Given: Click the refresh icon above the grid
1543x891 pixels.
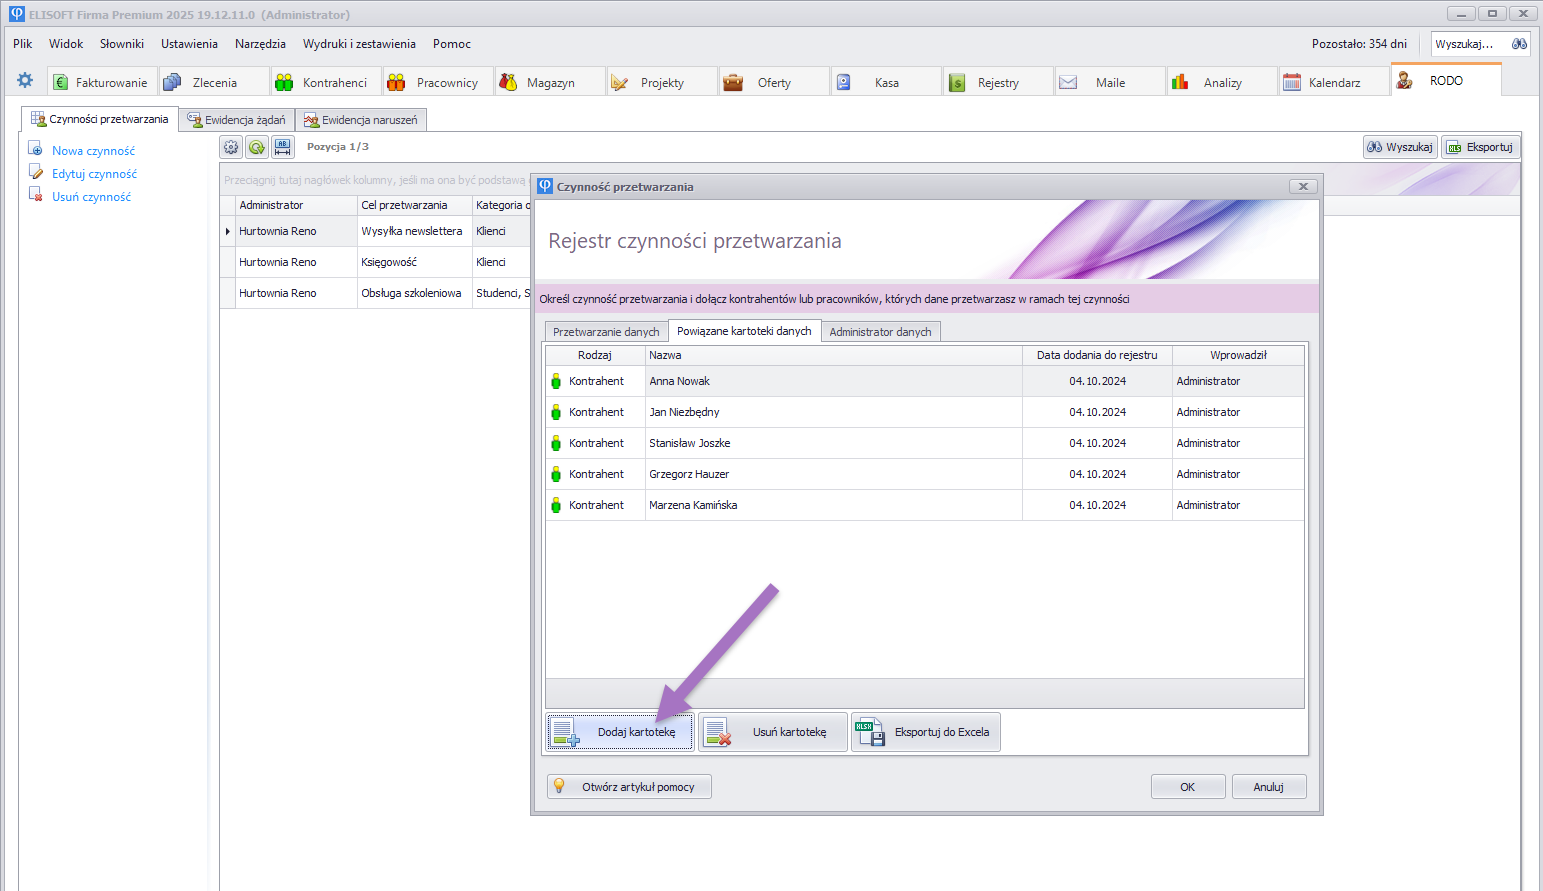Looking at the screenshot, I should (x=257, y=147).
